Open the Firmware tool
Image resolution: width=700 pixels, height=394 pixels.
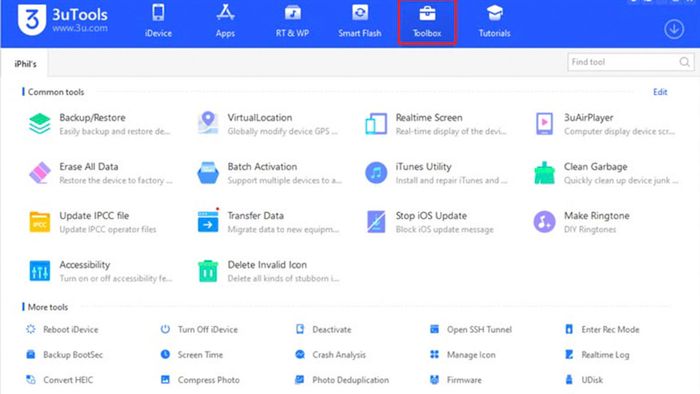coord(456,380)
